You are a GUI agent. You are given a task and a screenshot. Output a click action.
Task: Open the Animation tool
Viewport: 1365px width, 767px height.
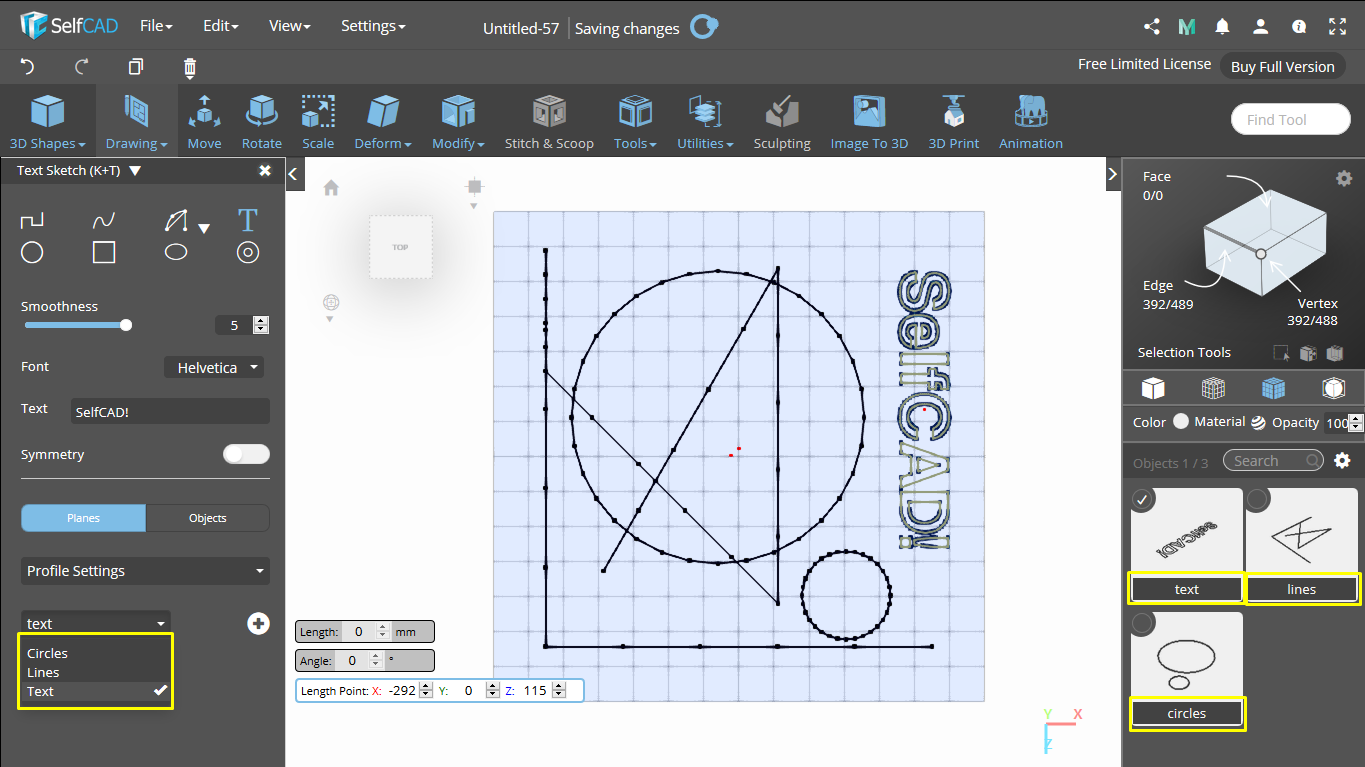[1030, 123]
